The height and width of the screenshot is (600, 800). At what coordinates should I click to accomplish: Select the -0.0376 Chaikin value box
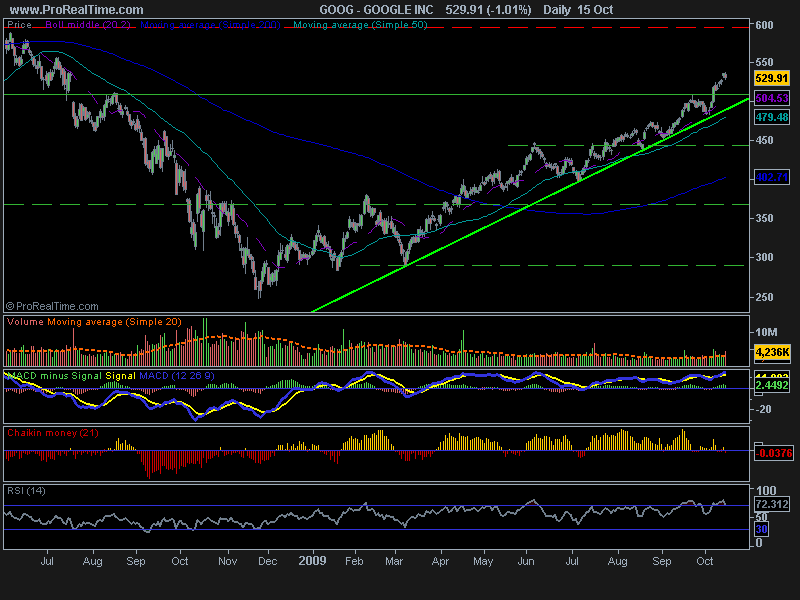tap(773, 453)
